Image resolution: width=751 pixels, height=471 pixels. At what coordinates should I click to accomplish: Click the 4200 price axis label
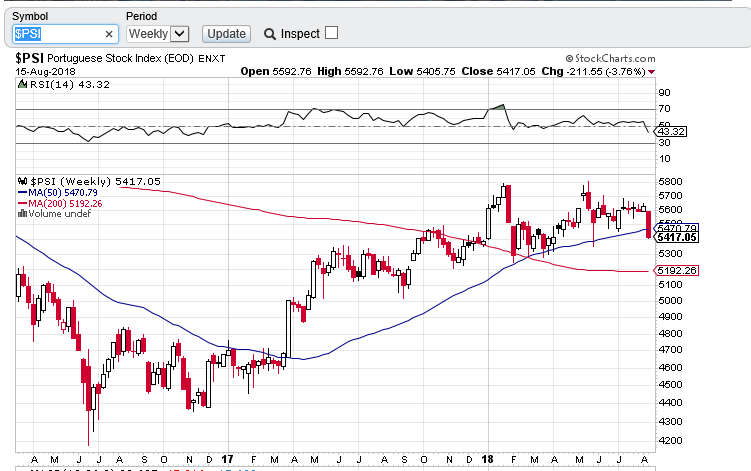coord(671,440)
